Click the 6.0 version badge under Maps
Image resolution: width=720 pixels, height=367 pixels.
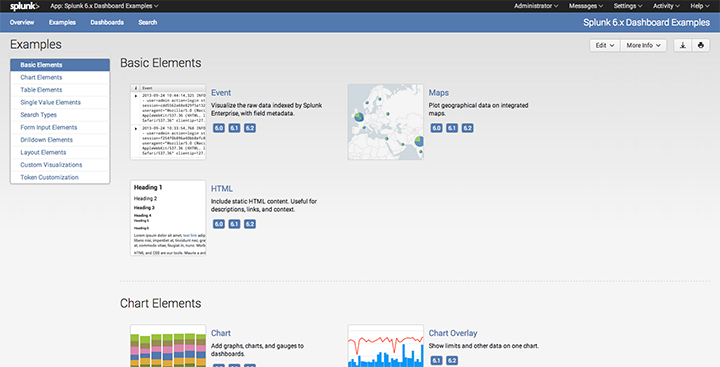click(x=437, y=128)
